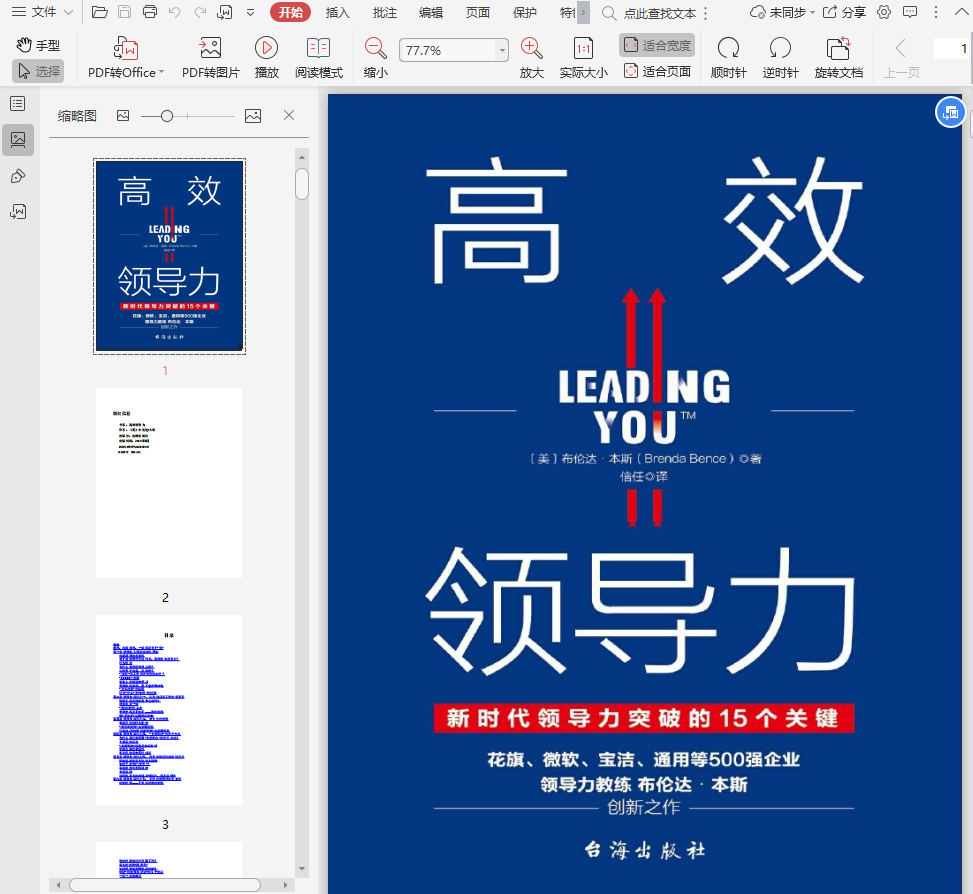Screen dimensions: 973x894
Task: Click thumbnail panel horizontal scrollbar handle
Action: tap(164, 885)
